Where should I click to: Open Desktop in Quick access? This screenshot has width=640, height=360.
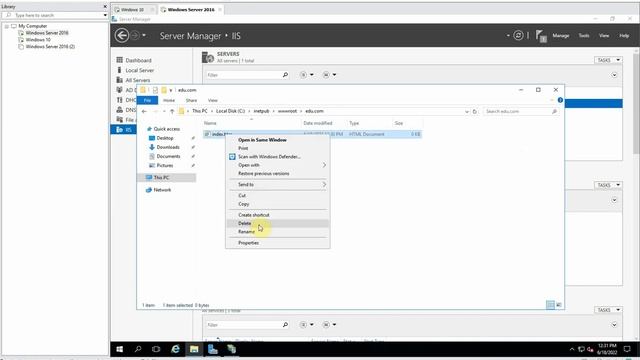coord(165,138)
